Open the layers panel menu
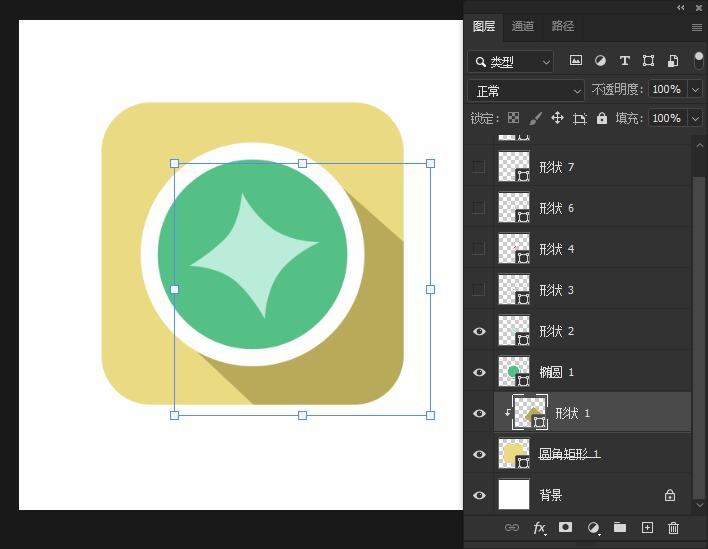This screenshot has height=549, width=708. coord(696,28)
